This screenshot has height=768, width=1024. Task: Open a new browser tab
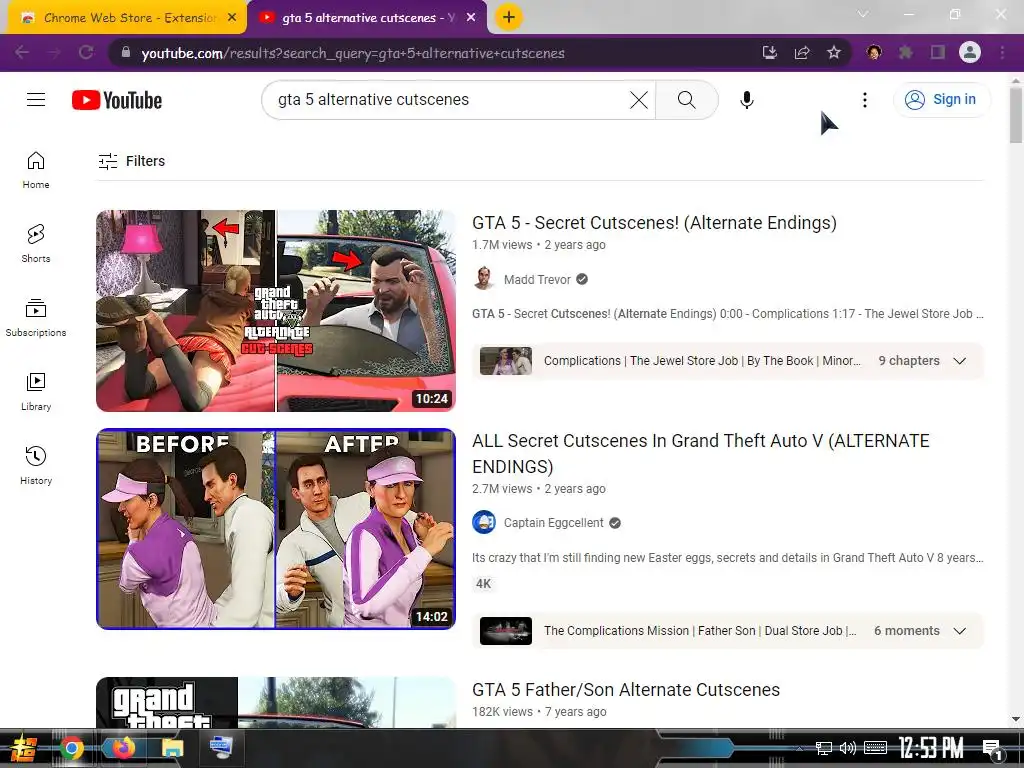tap(509, 18)
